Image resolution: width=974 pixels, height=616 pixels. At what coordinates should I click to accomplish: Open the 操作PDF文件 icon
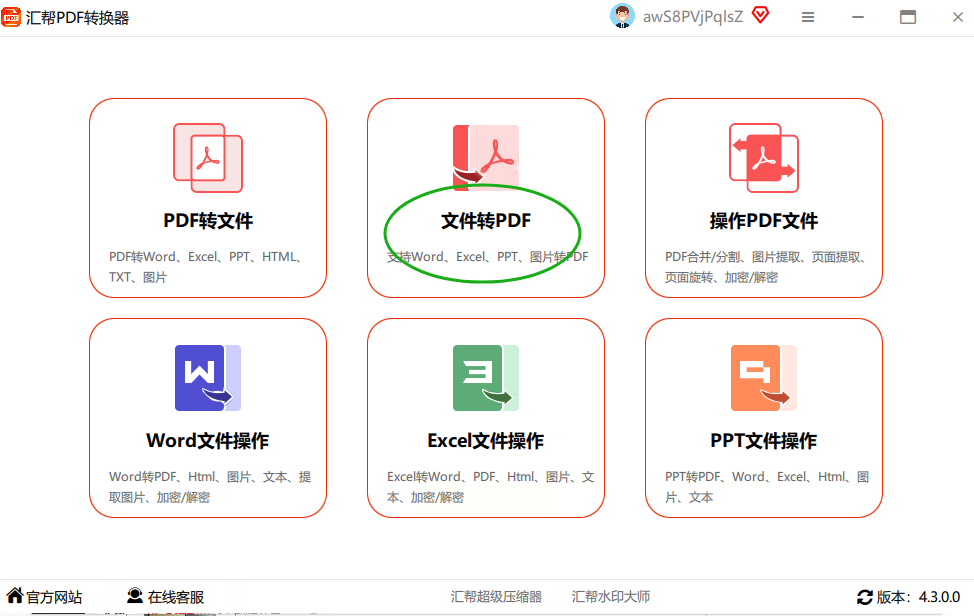tap(763, 158)
